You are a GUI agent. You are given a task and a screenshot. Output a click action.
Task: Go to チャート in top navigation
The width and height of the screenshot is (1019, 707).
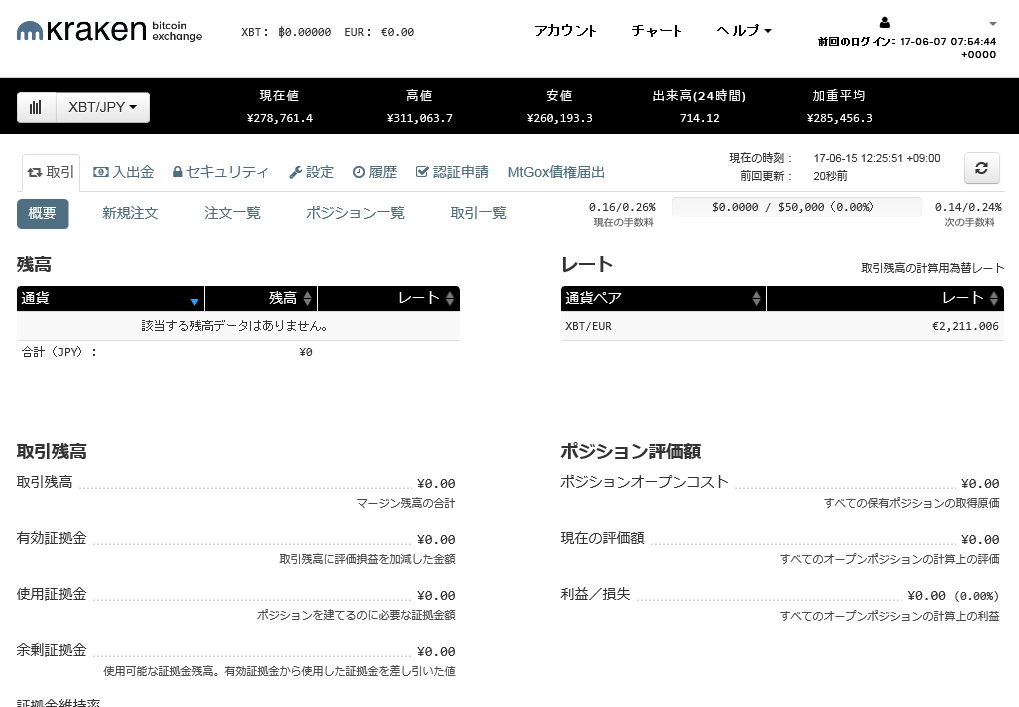pos(657,31)
